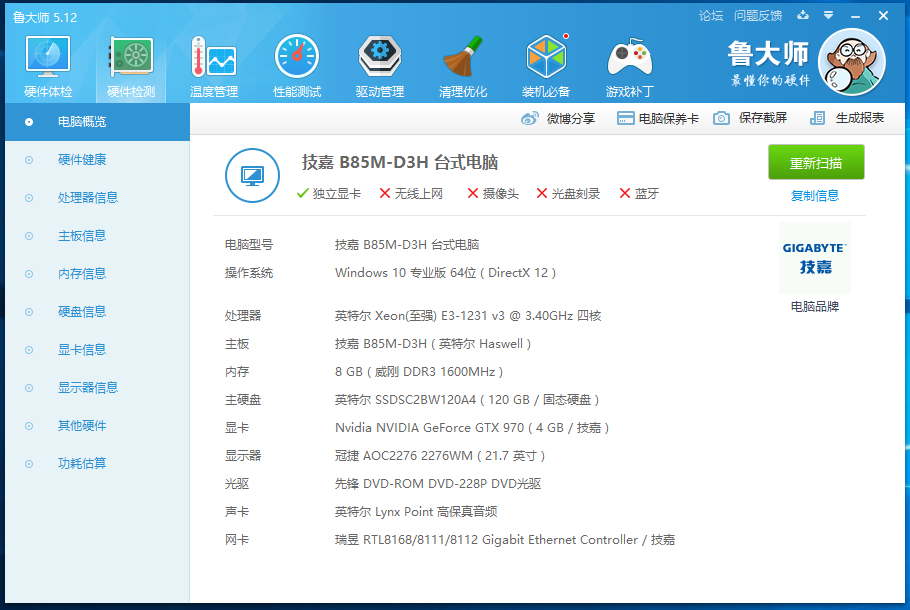910x610 pixels.
Task: Open the 问题反馈 feedback link
Action: [x=758, y=16]
